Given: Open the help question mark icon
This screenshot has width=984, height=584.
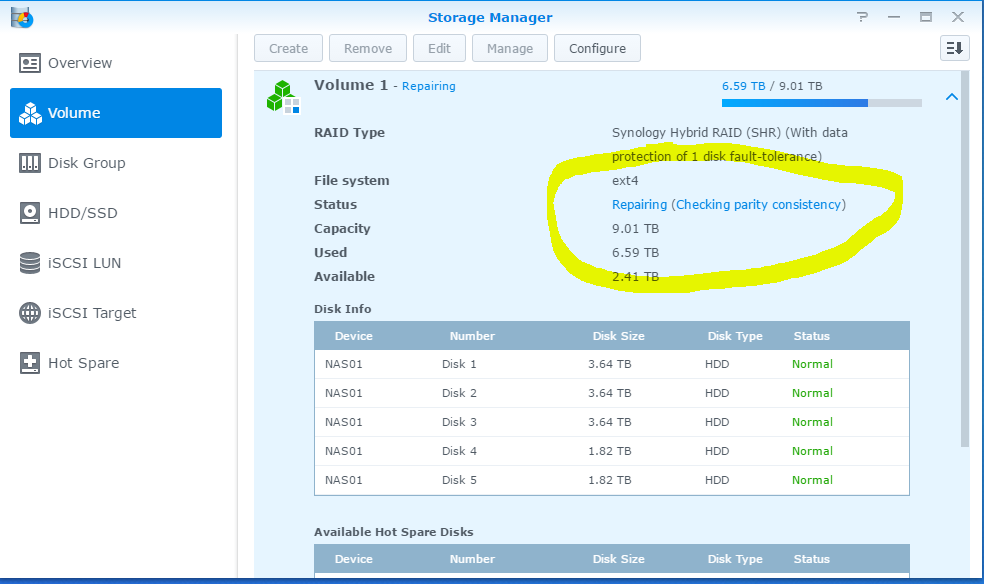Looking at the screenshot, I should (862, 17).
